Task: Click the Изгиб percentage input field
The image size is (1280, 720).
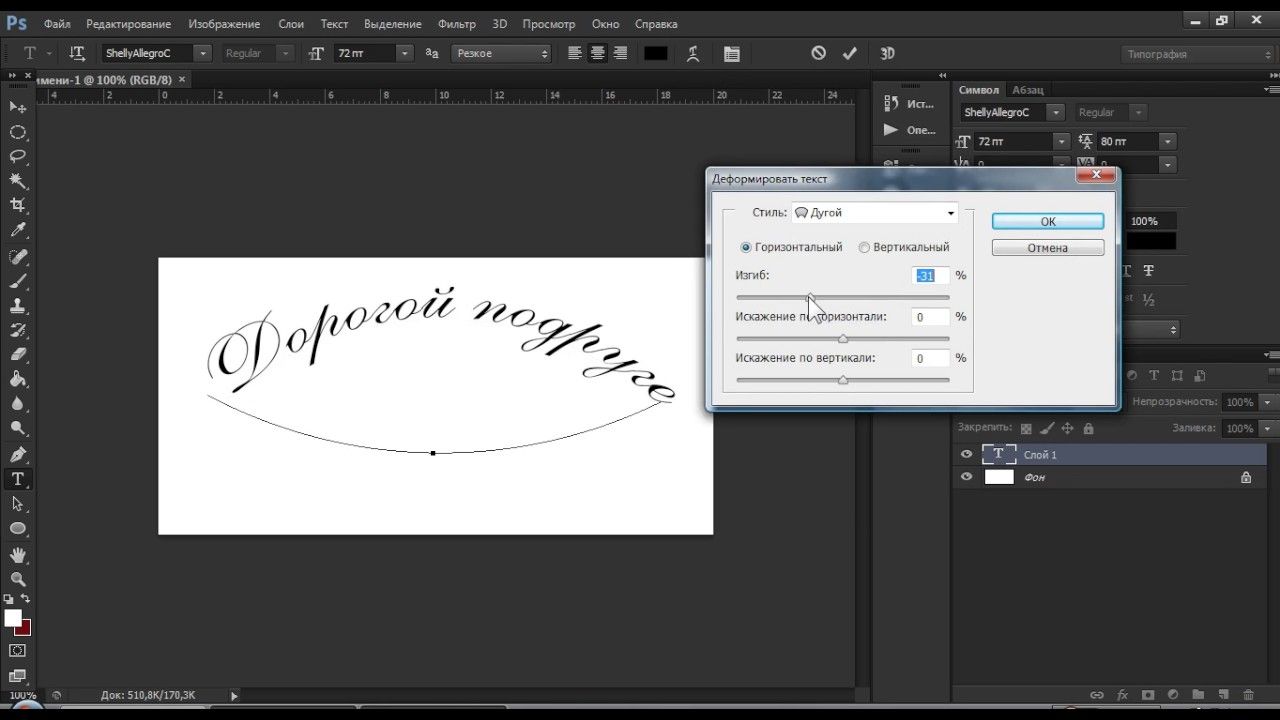Action: coord(930,276)
